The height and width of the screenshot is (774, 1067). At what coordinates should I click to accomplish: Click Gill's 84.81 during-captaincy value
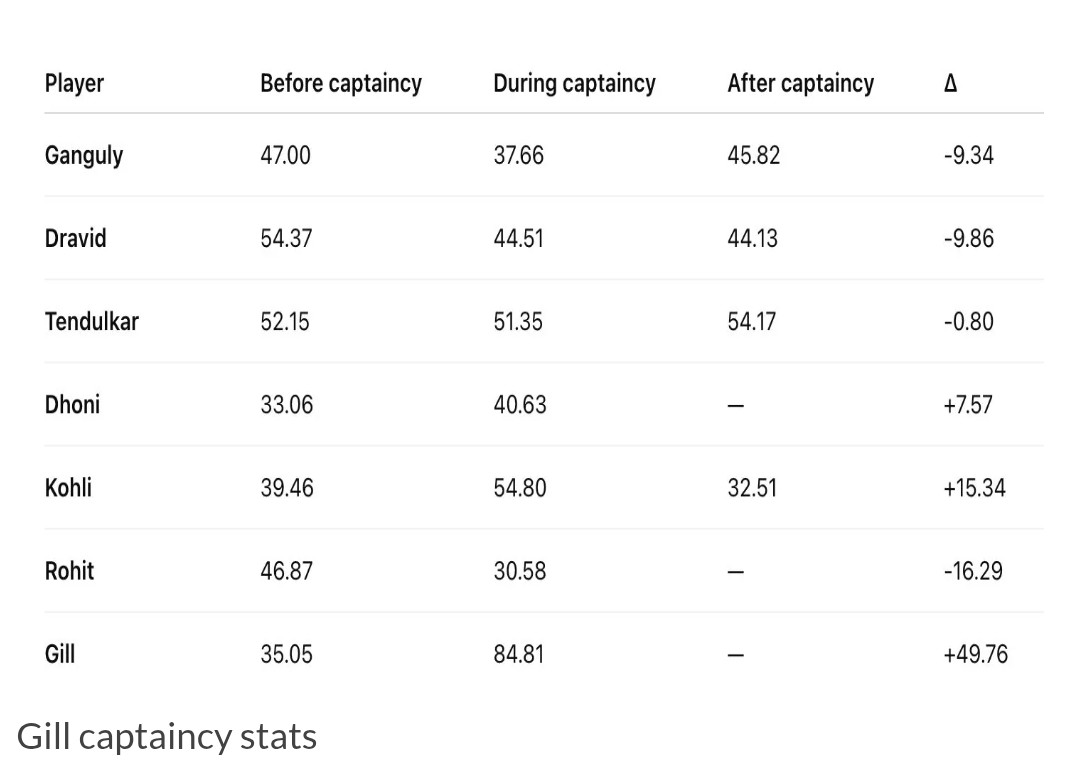(x=518, y=654)
